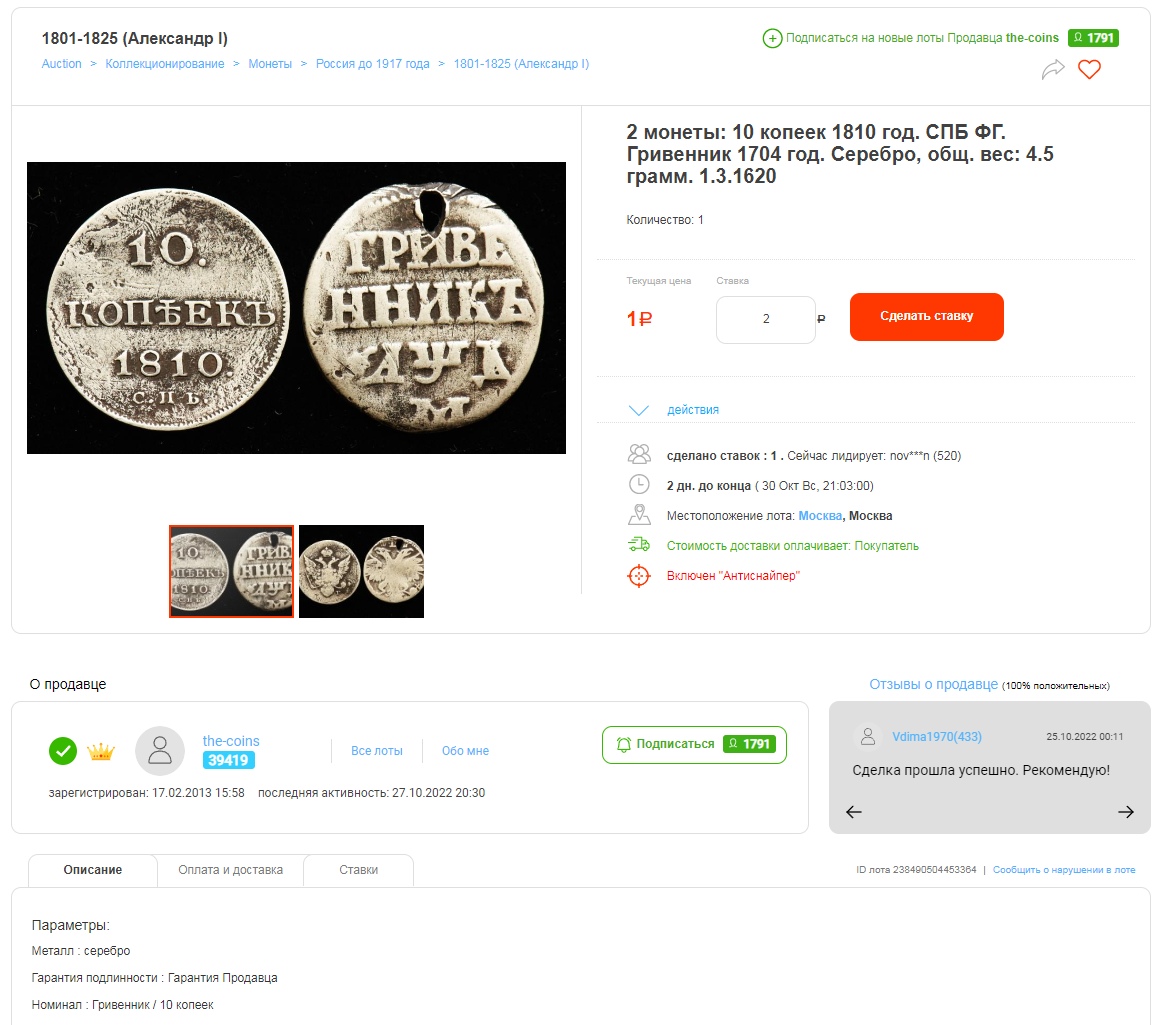Open Сообщить о нарушении в лоте link

pos(1064,870)
